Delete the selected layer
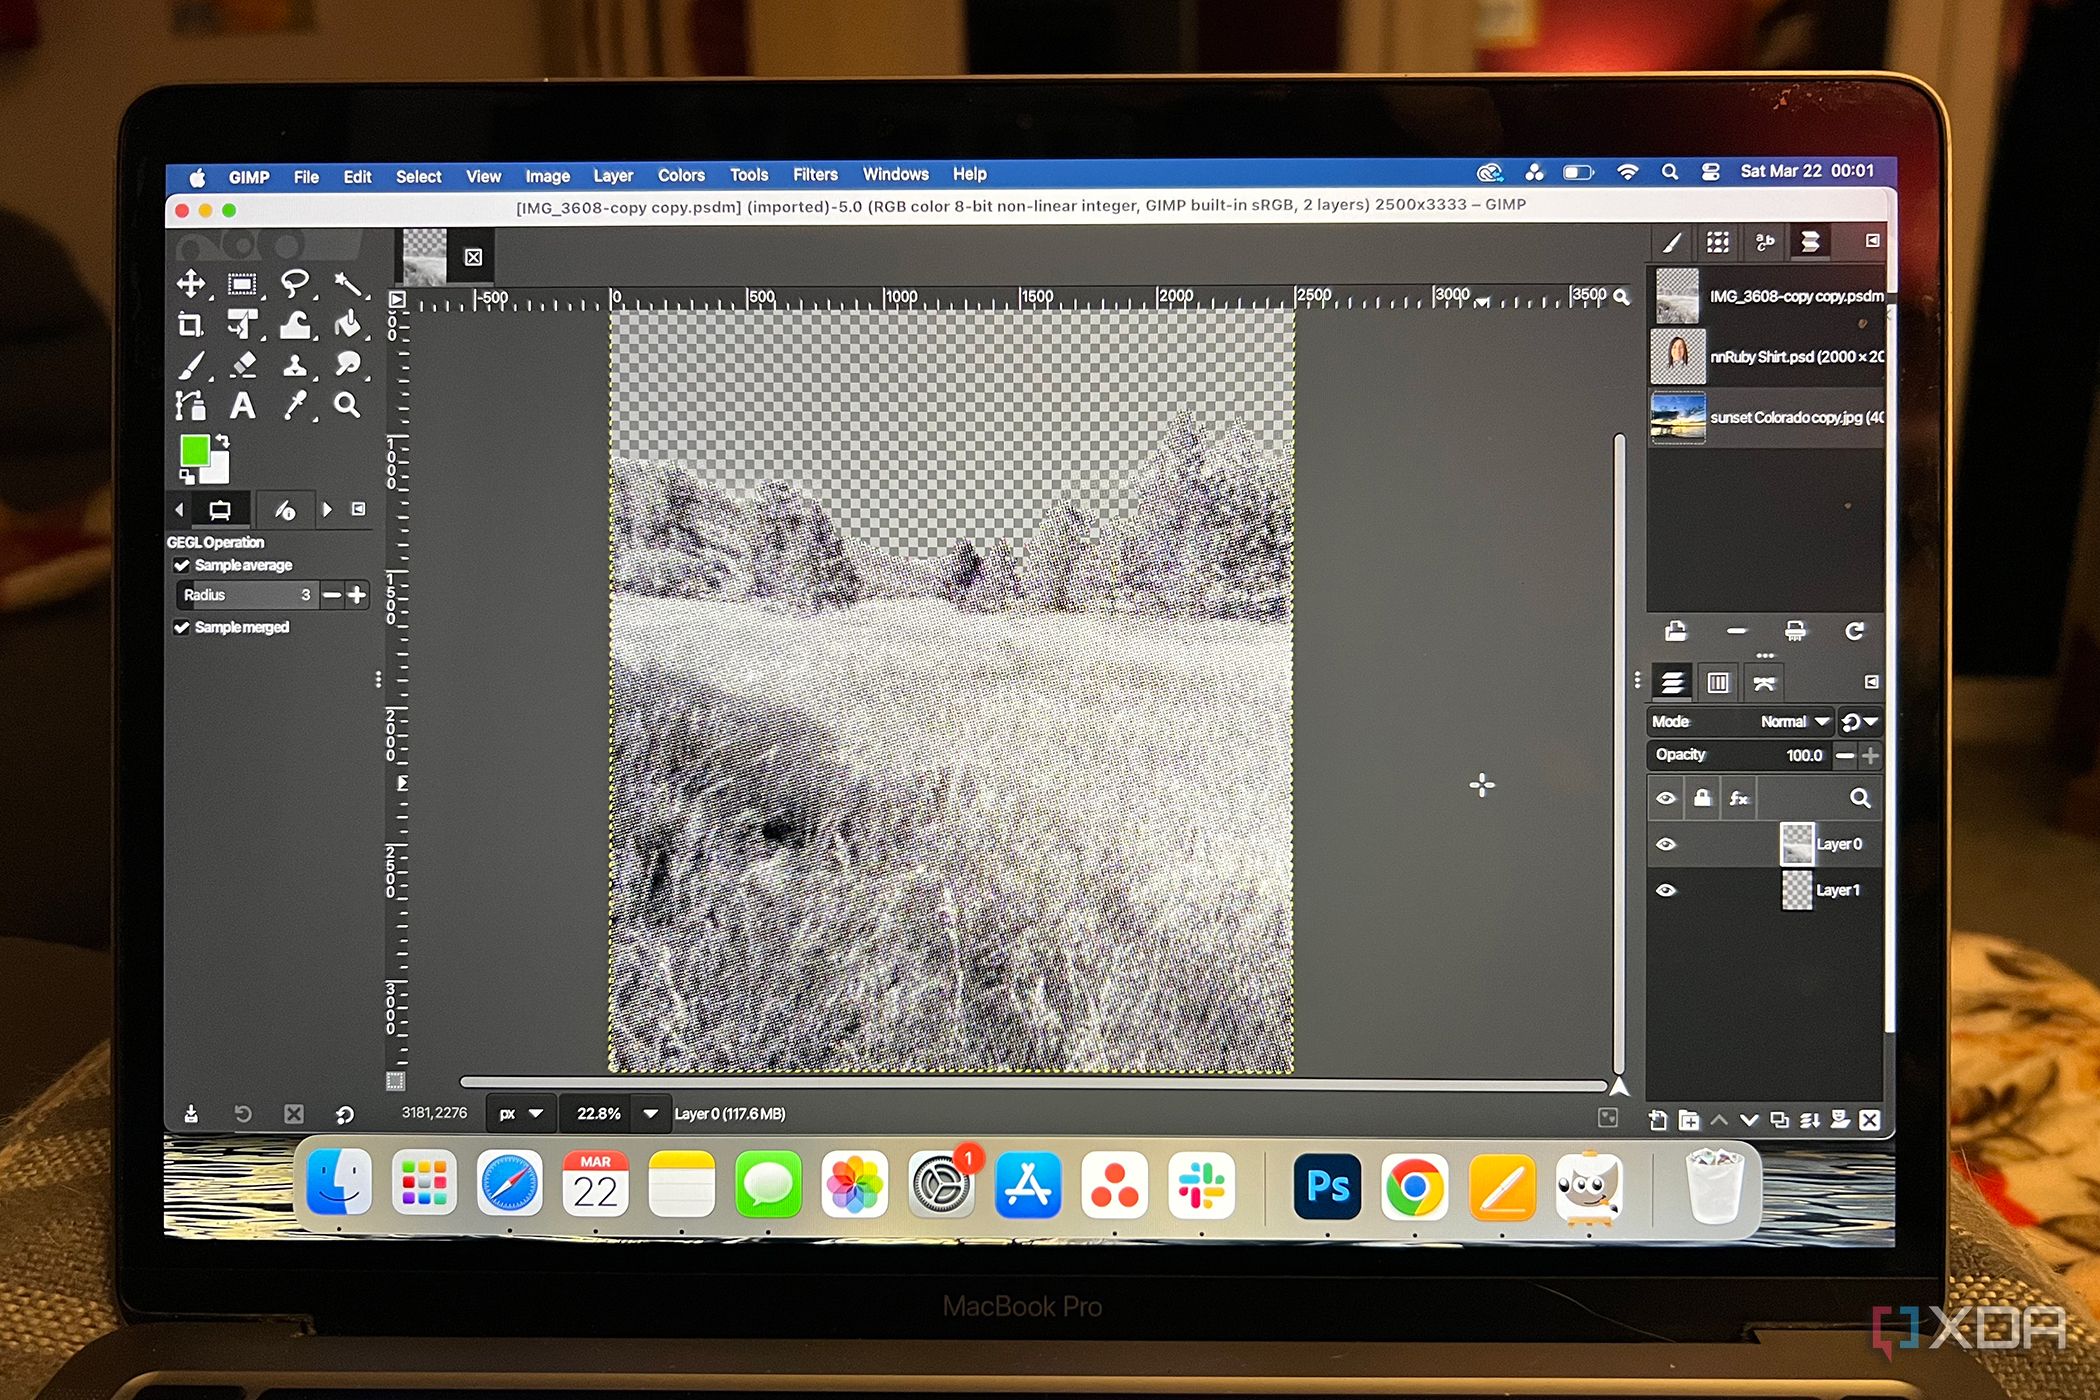The image size is (2100, 1400). tap(1869, 1120)
